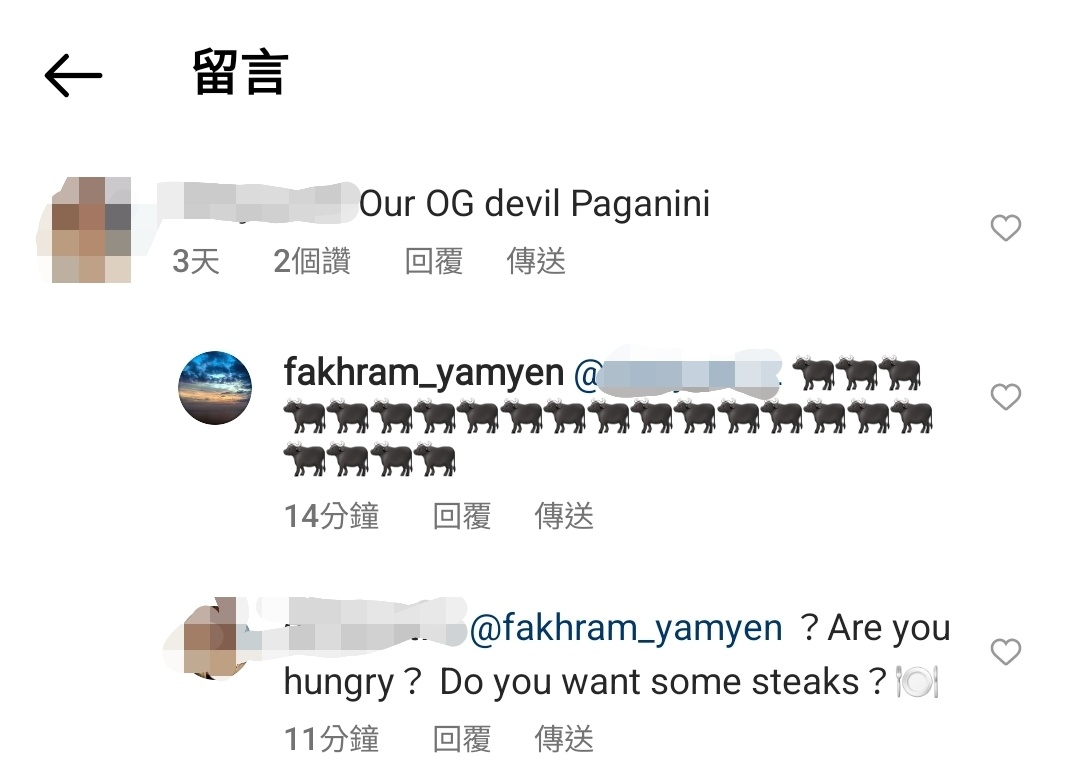Send the Paganini comment via 傳送
The image size is (1080, 777).
(536, 261)
